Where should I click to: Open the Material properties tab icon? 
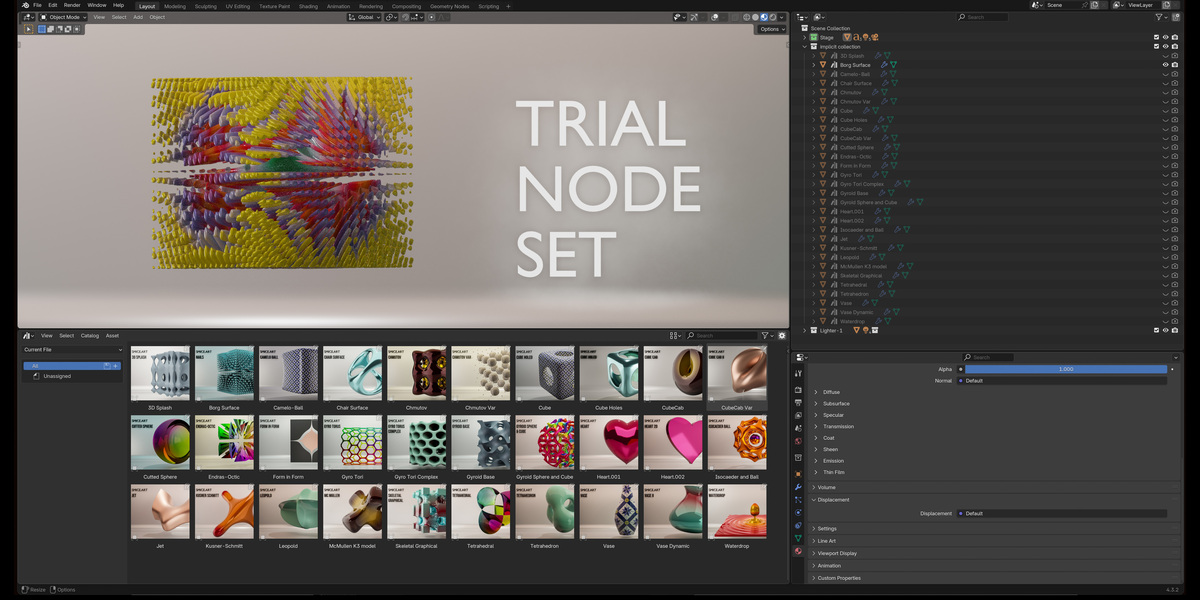(x=797, y=551)
